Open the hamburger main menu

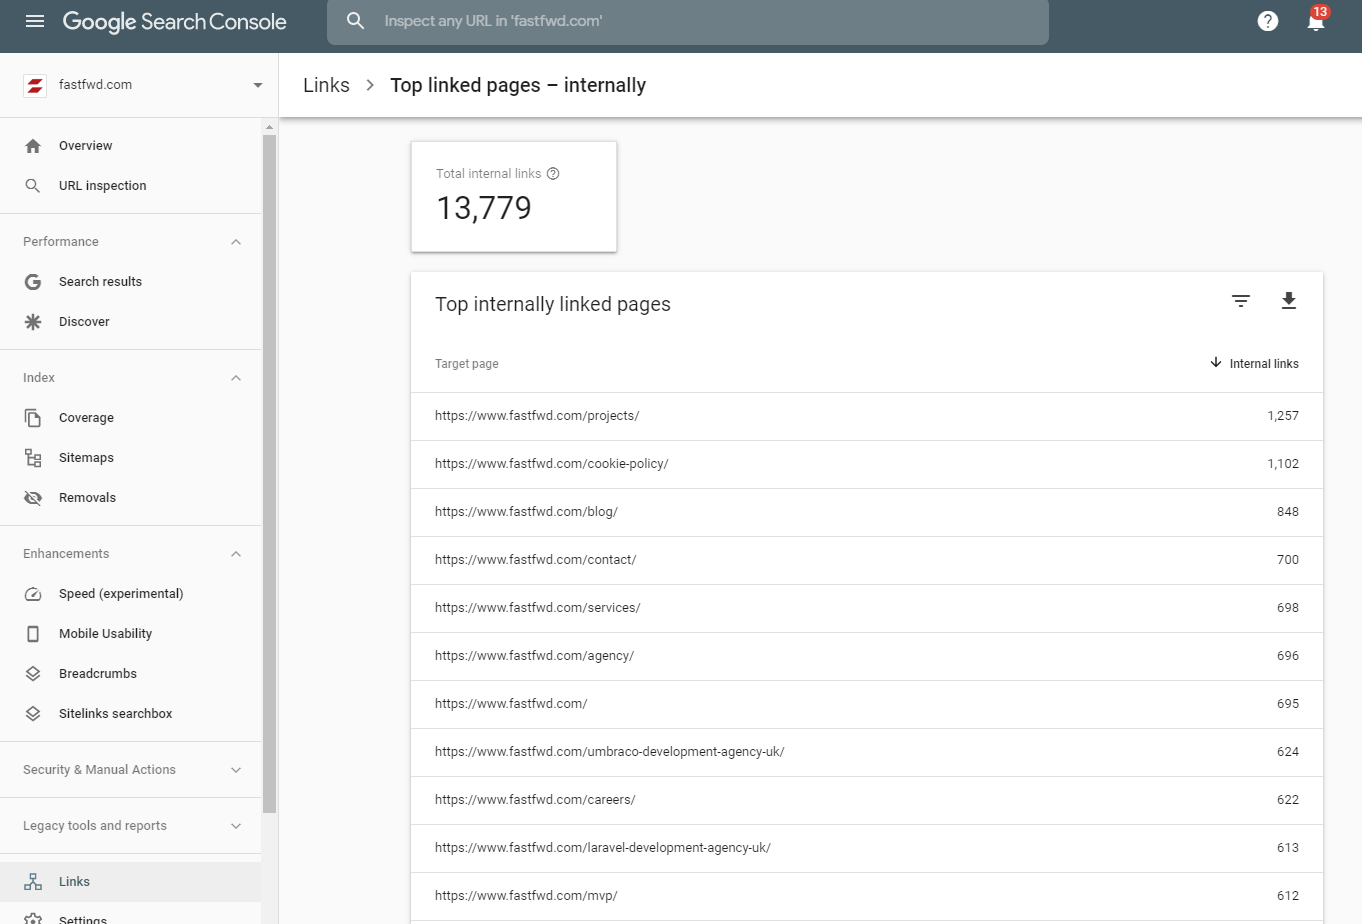pyautogui.click(x=35, y=21)
